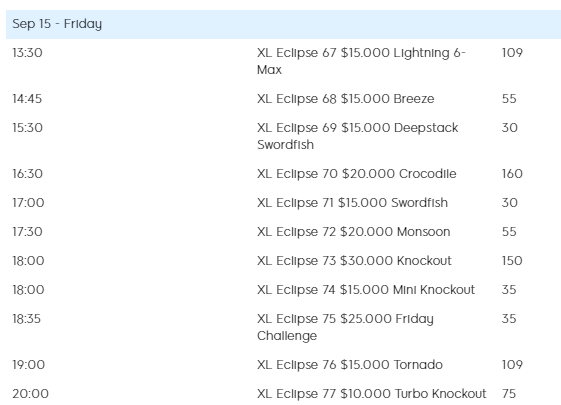The image size is (561, 405).
Task: Select the 75 buy-in for Turbo Knockout
Action: 509,394
